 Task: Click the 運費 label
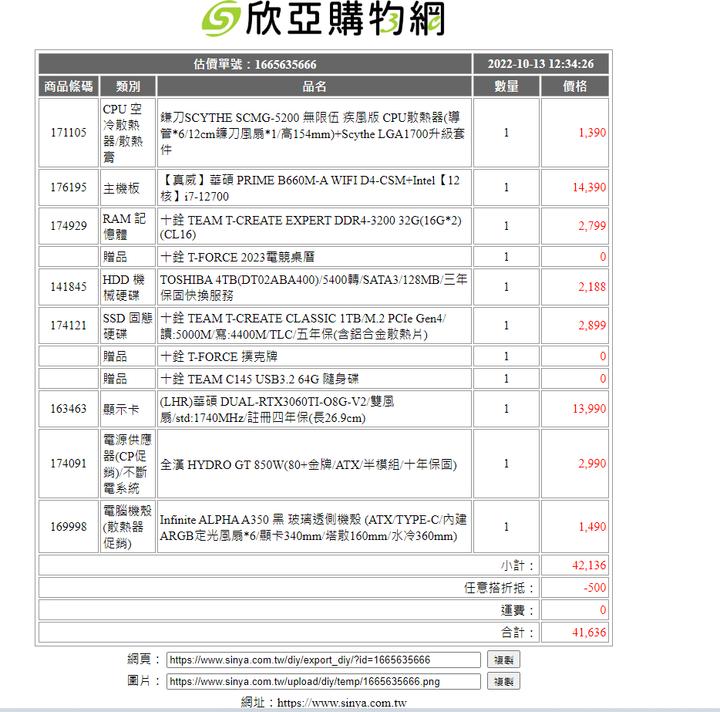tap(518, 610)
